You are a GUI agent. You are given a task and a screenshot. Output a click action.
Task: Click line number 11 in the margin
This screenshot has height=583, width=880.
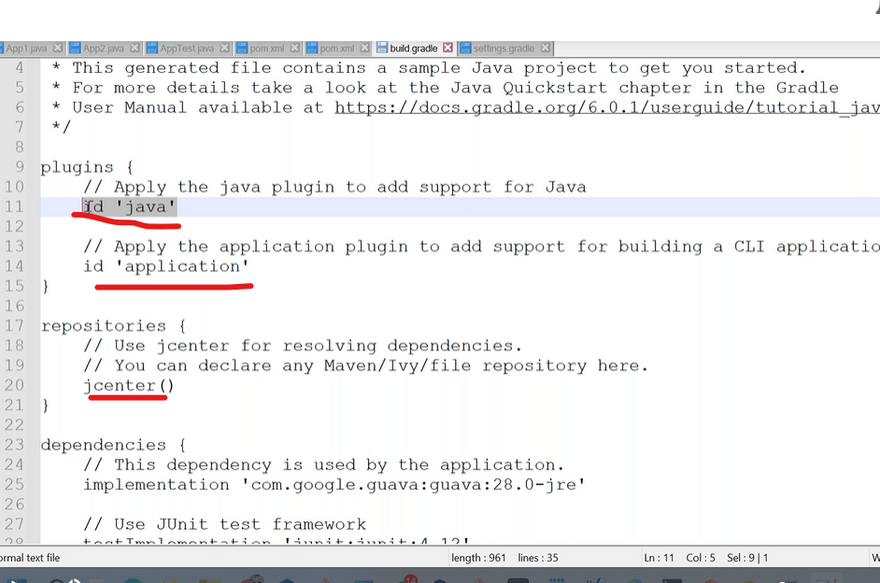coord(14,207)
